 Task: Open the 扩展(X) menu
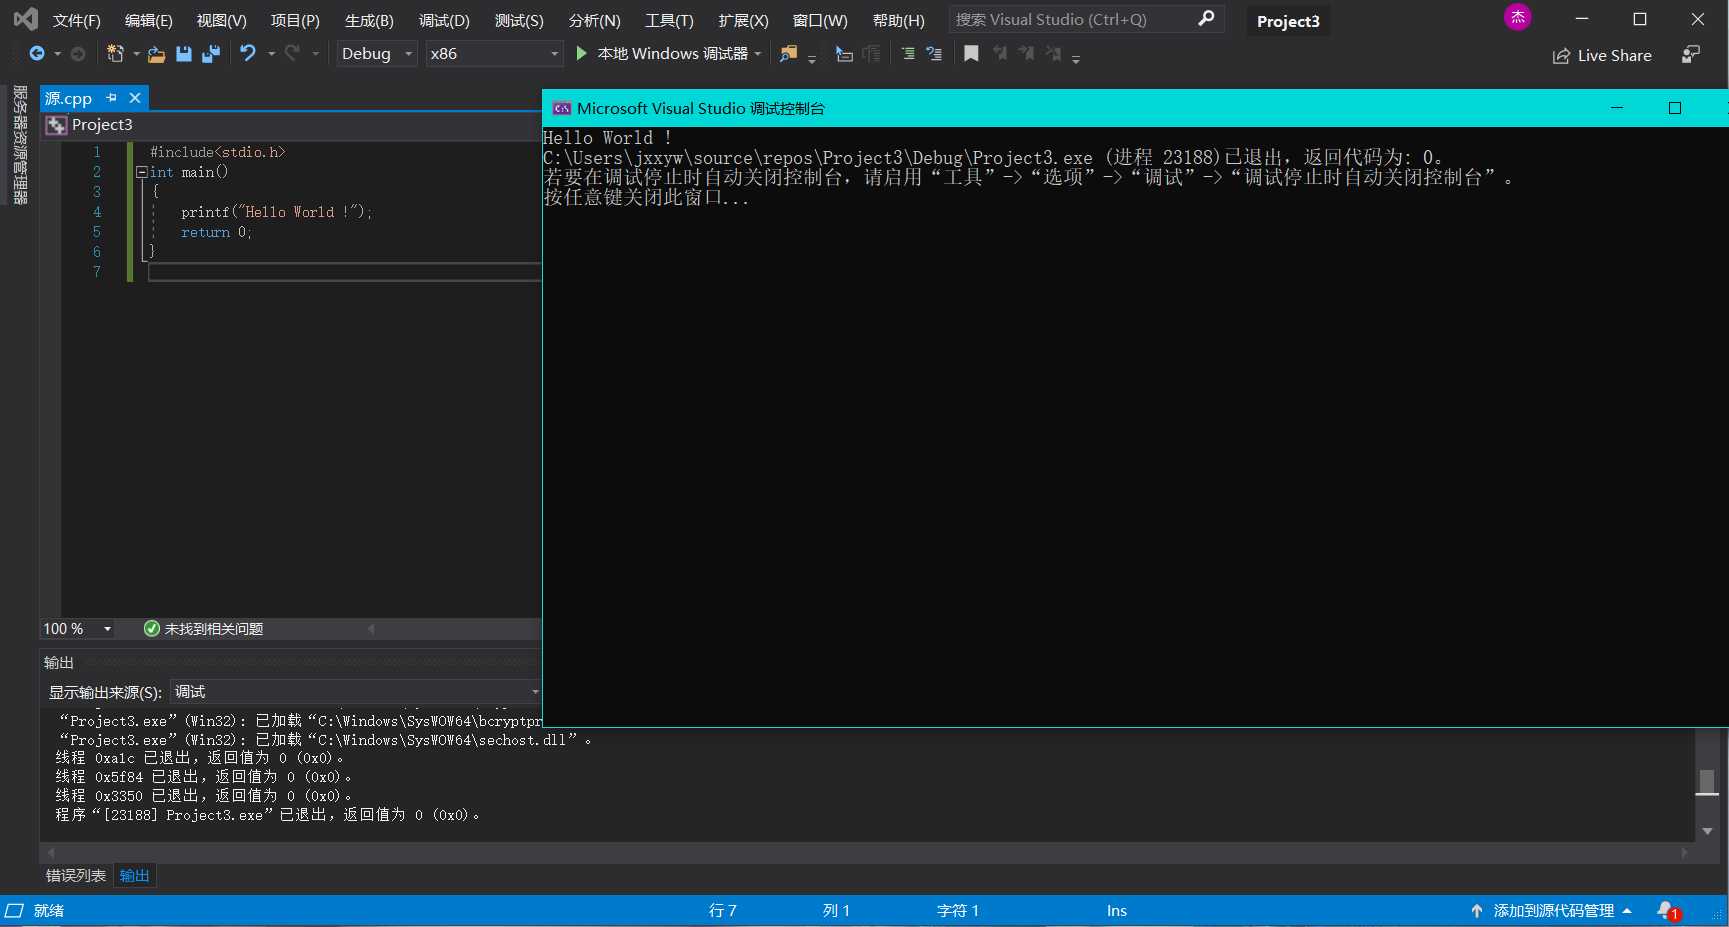click(743, 20)
